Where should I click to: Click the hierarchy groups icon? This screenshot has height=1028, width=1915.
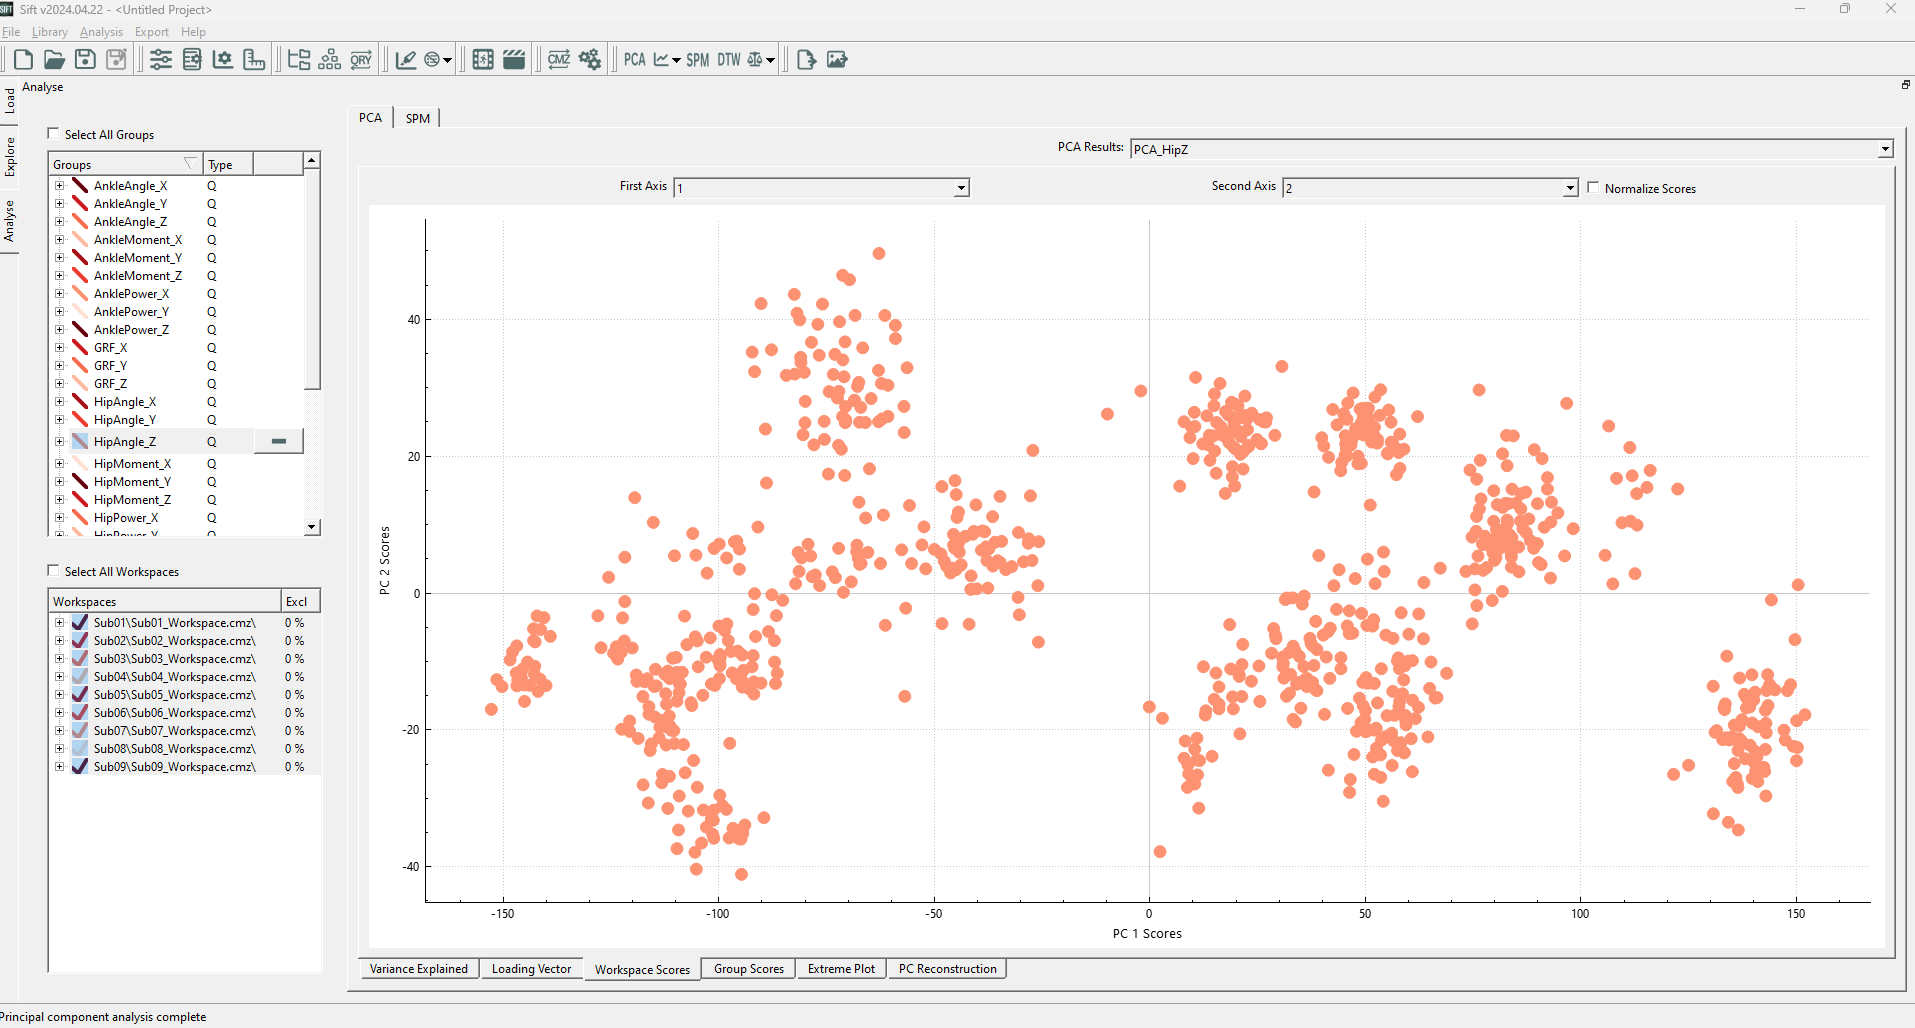[330, 60]
